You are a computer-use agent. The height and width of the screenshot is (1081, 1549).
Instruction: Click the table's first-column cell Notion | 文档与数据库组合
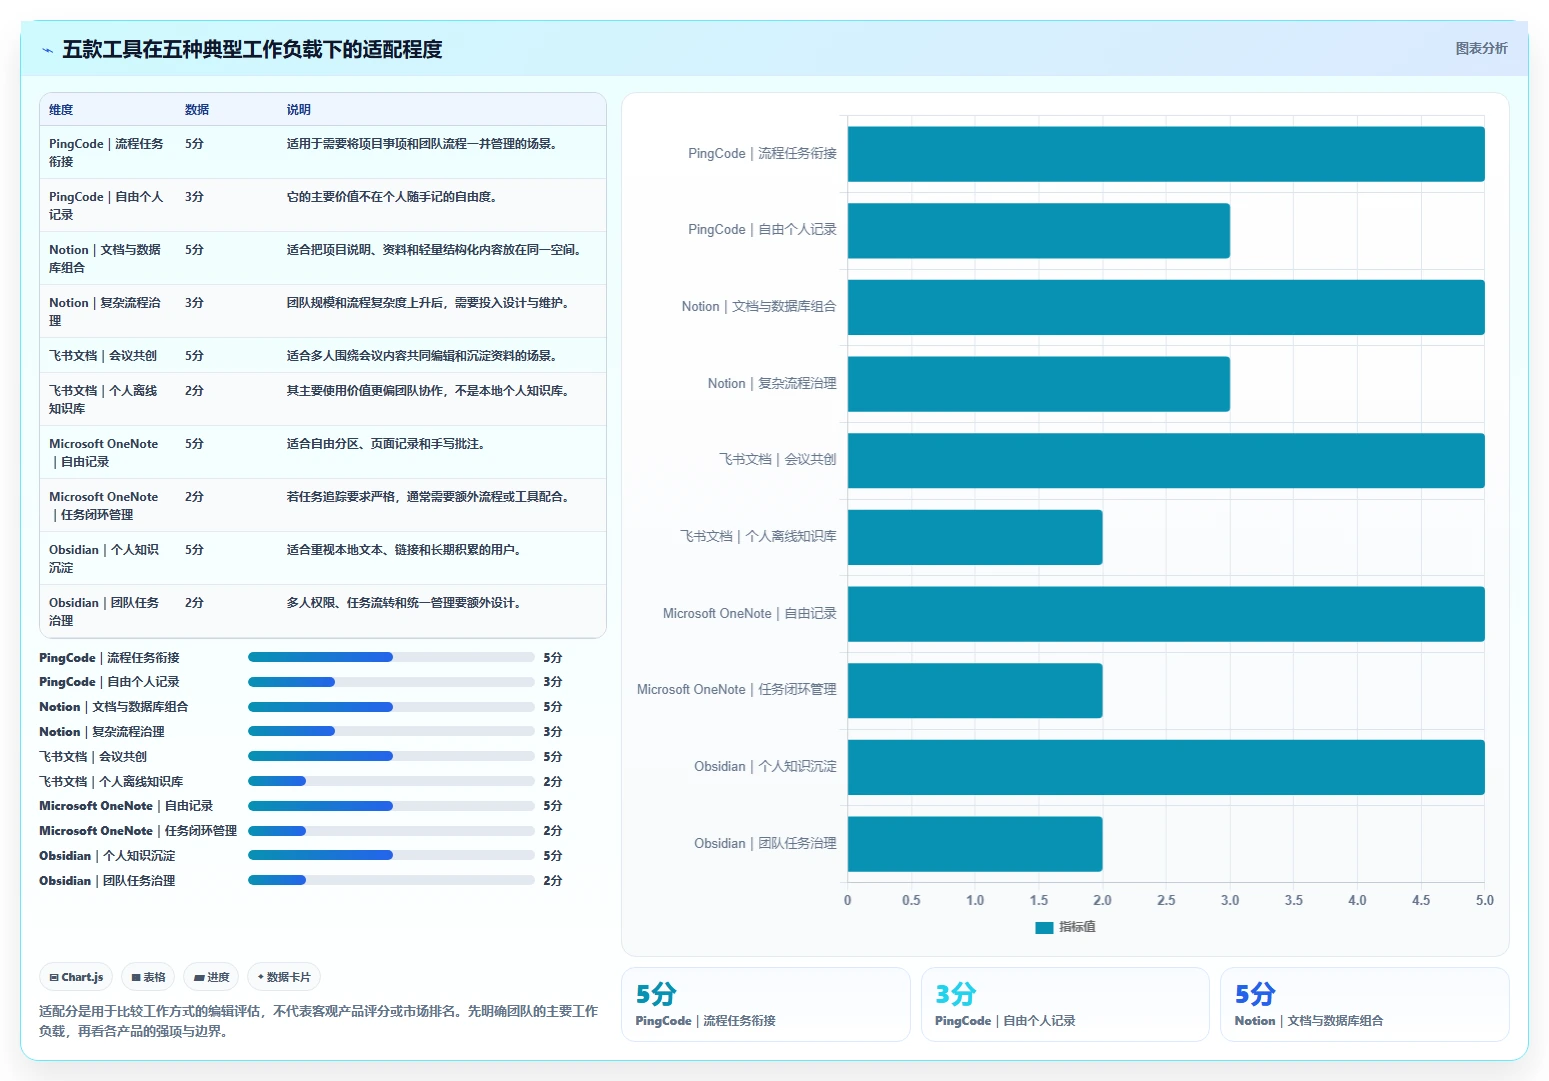pos(106,259)
